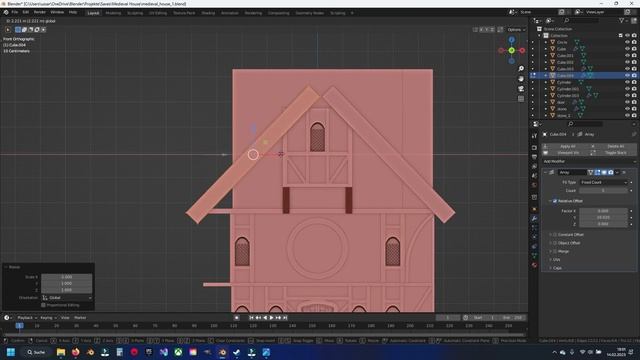Adjust the Array Count field
This screenshot has width=640, height=360.
click(x=603, y=191)
